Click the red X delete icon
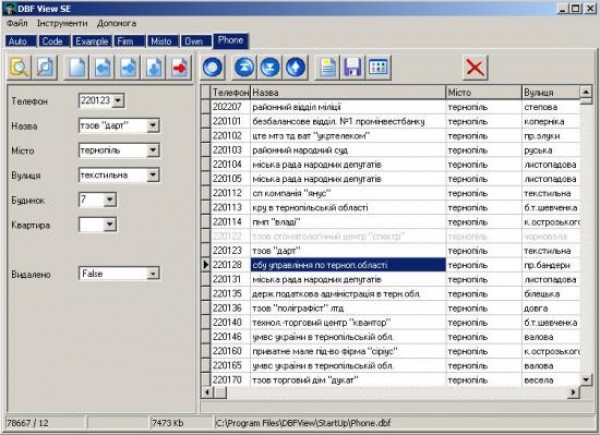This screenshot has height=435, width=600. [x=476, y=67]
